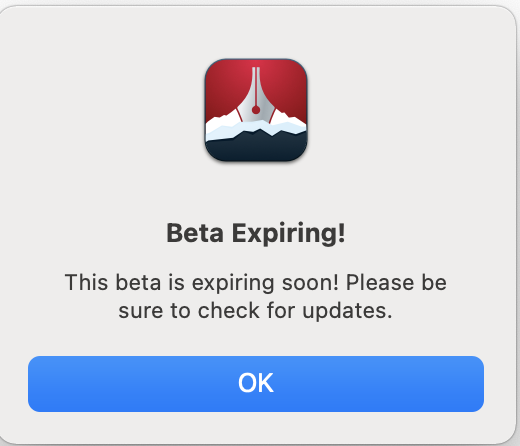The height and width of the screenshot is (446, 520).
Task: Click the 'sure to check for updates.' line
Action: pos(255,311)
